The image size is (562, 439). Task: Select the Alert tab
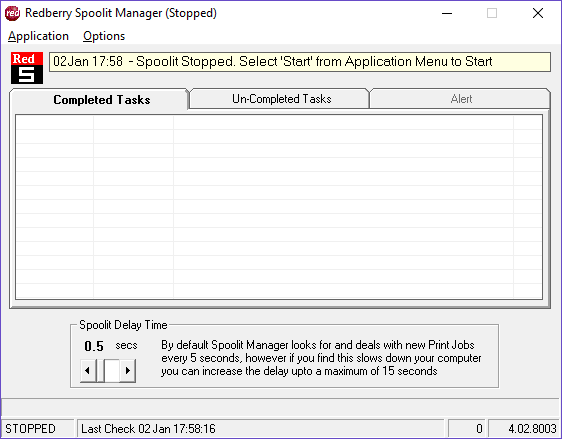(461, 99)
